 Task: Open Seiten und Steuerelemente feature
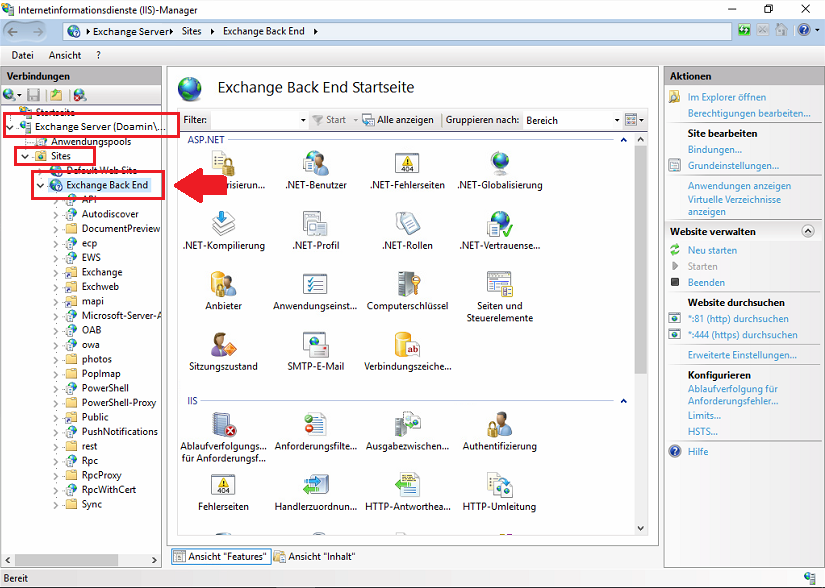[x=499, y=284]
